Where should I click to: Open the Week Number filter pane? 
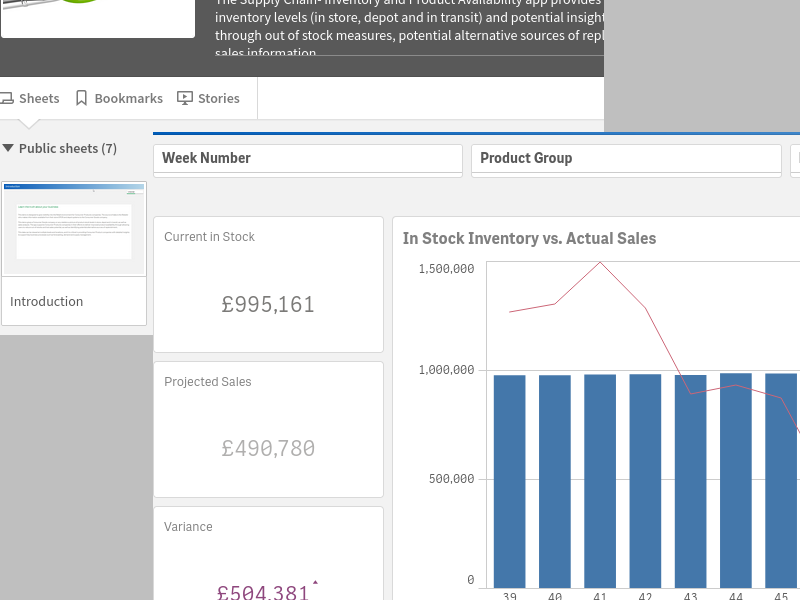tap(308, 160)
